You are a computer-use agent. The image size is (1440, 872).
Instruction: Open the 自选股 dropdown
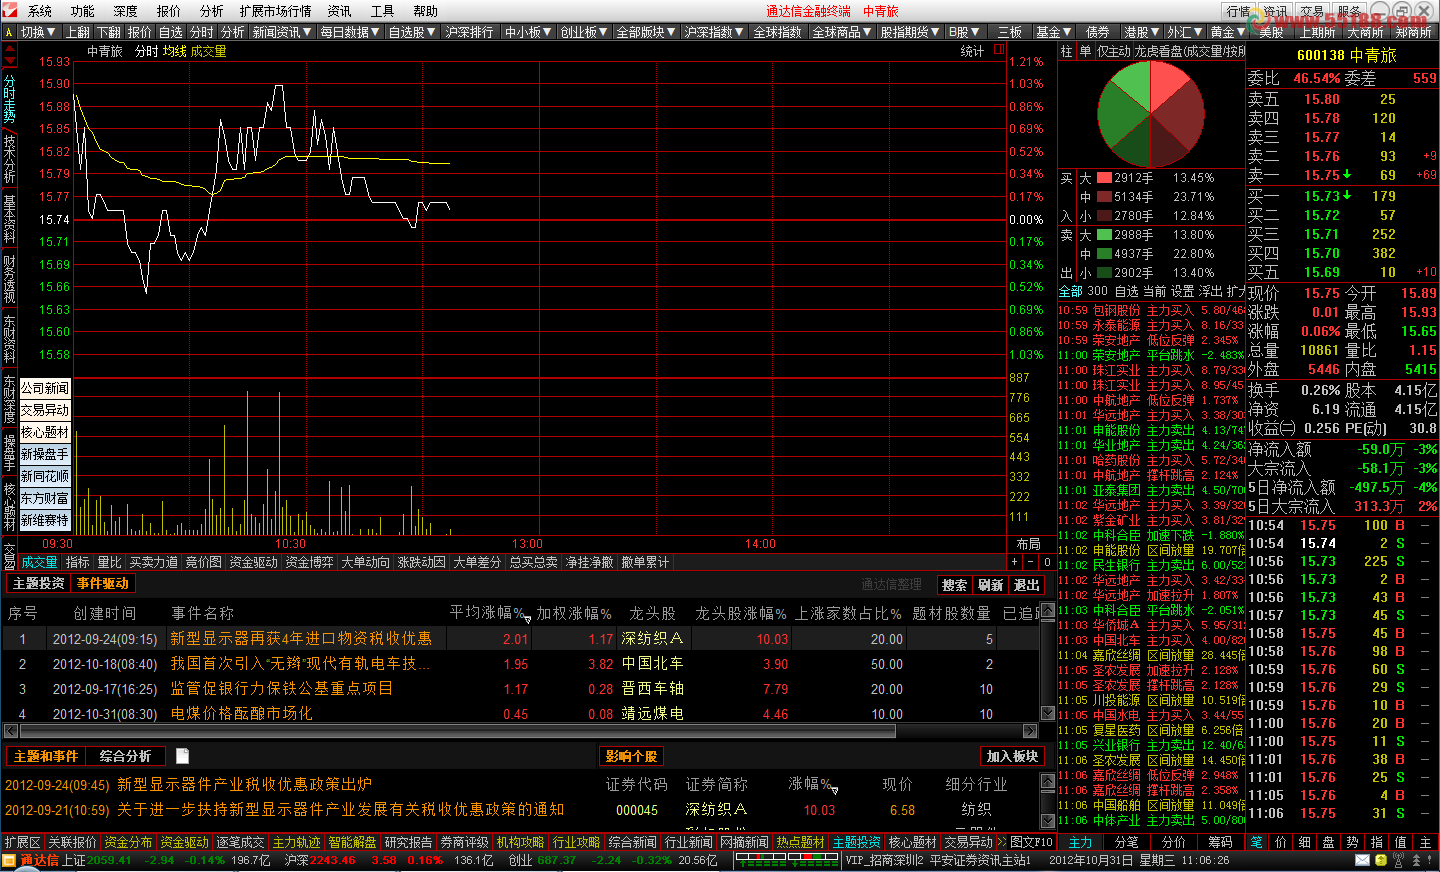pos(412,32)
